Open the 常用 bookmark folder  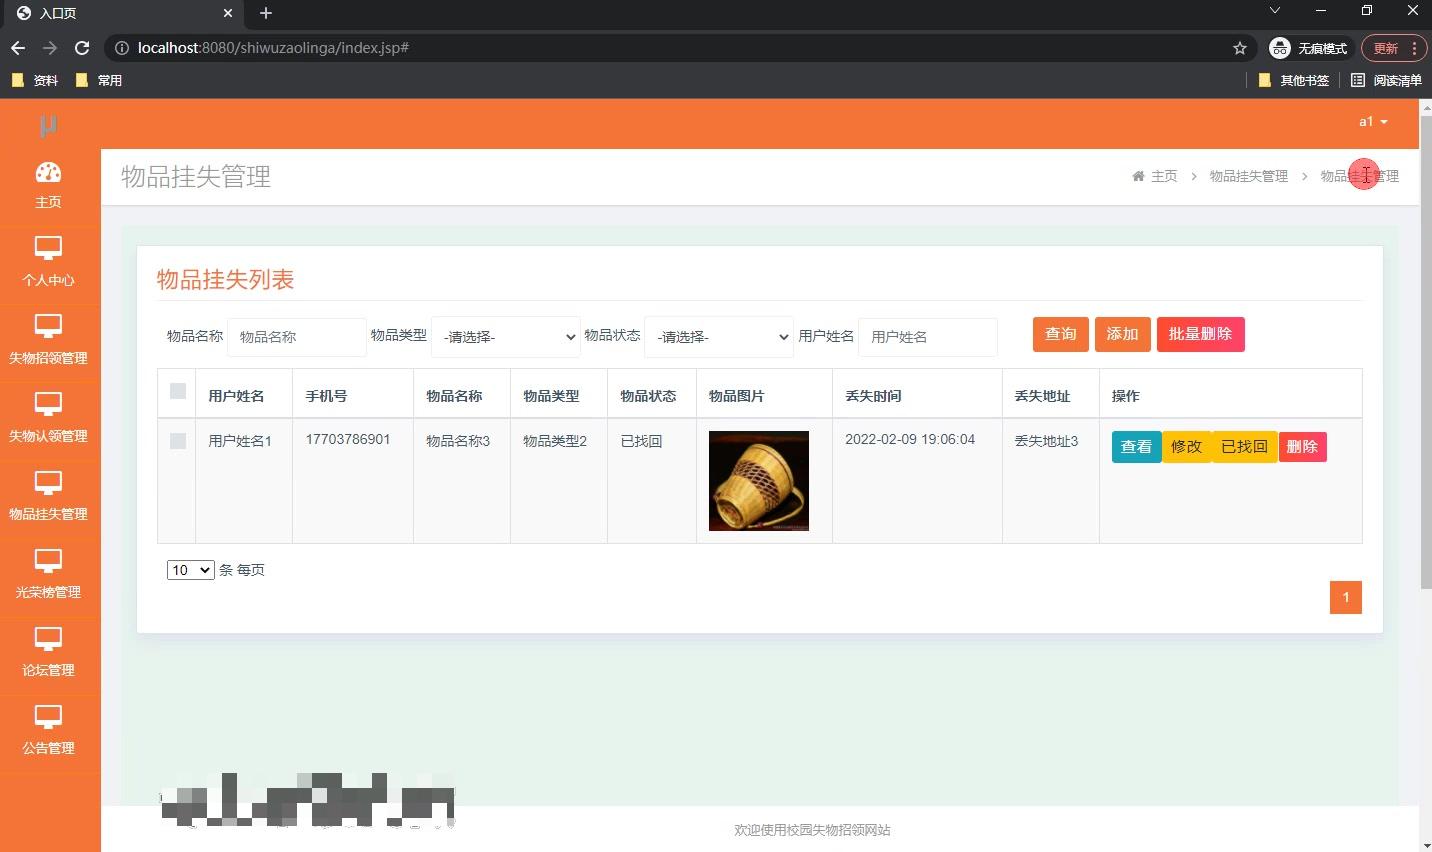pos(98,80)
